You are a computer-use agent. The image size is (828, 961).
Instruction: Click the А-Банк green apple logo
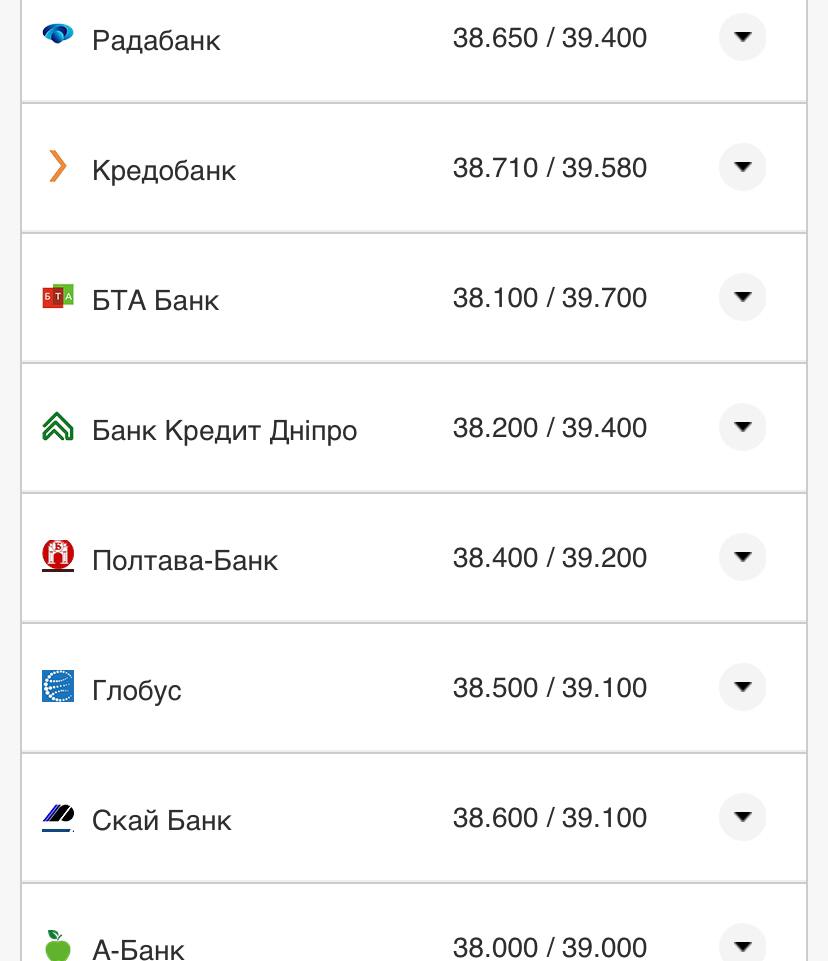[58, 945]
